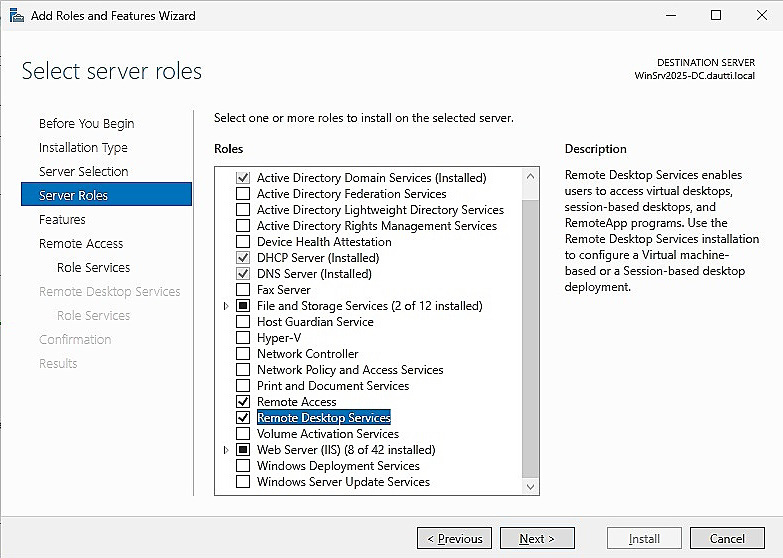783x558 pixels.
Task: Open Server Selection step
Action: pyautogui.click(x=83, y=171)
